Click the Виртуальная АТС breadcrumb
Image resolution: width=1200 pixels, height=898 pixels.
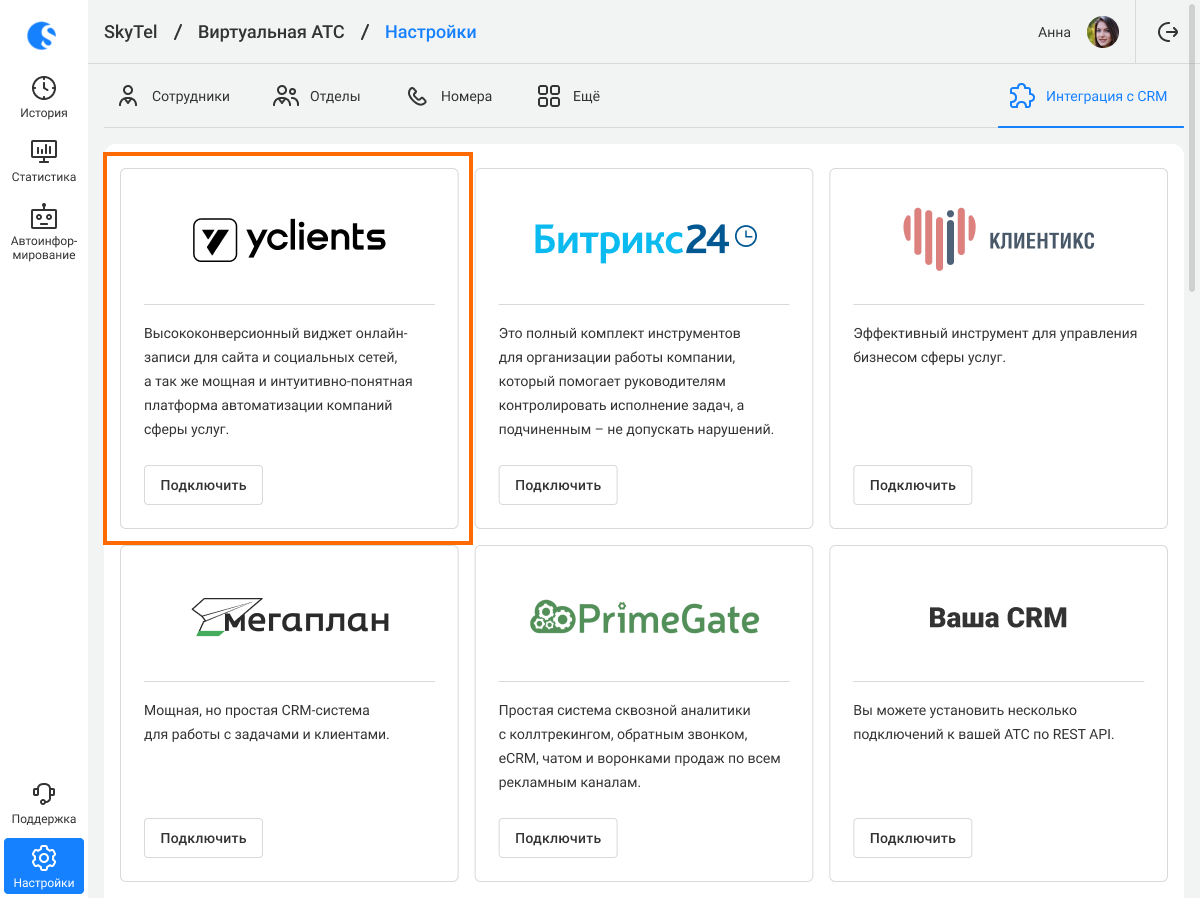[271, 32]
